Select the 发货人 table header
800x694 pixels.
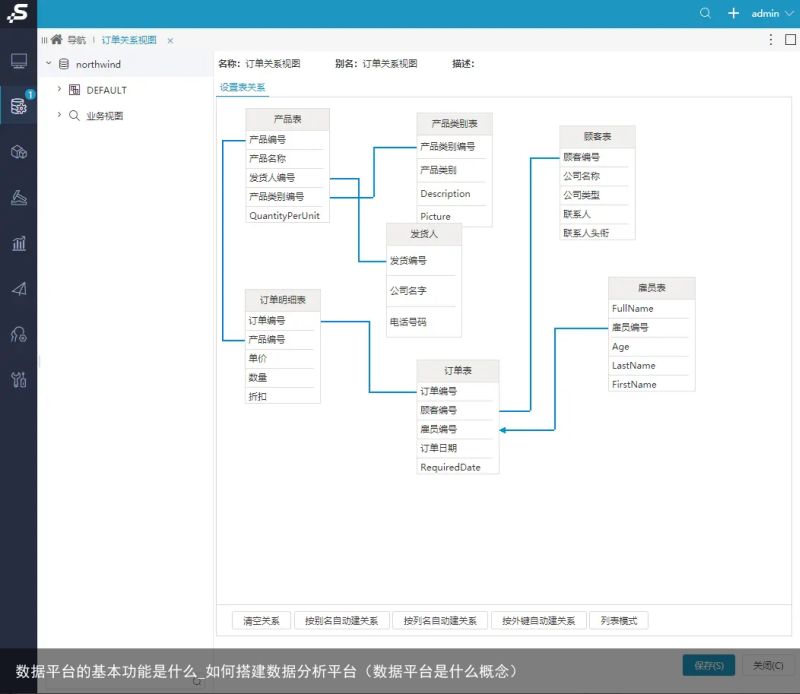pyautogui.click(x=423, y=234)
